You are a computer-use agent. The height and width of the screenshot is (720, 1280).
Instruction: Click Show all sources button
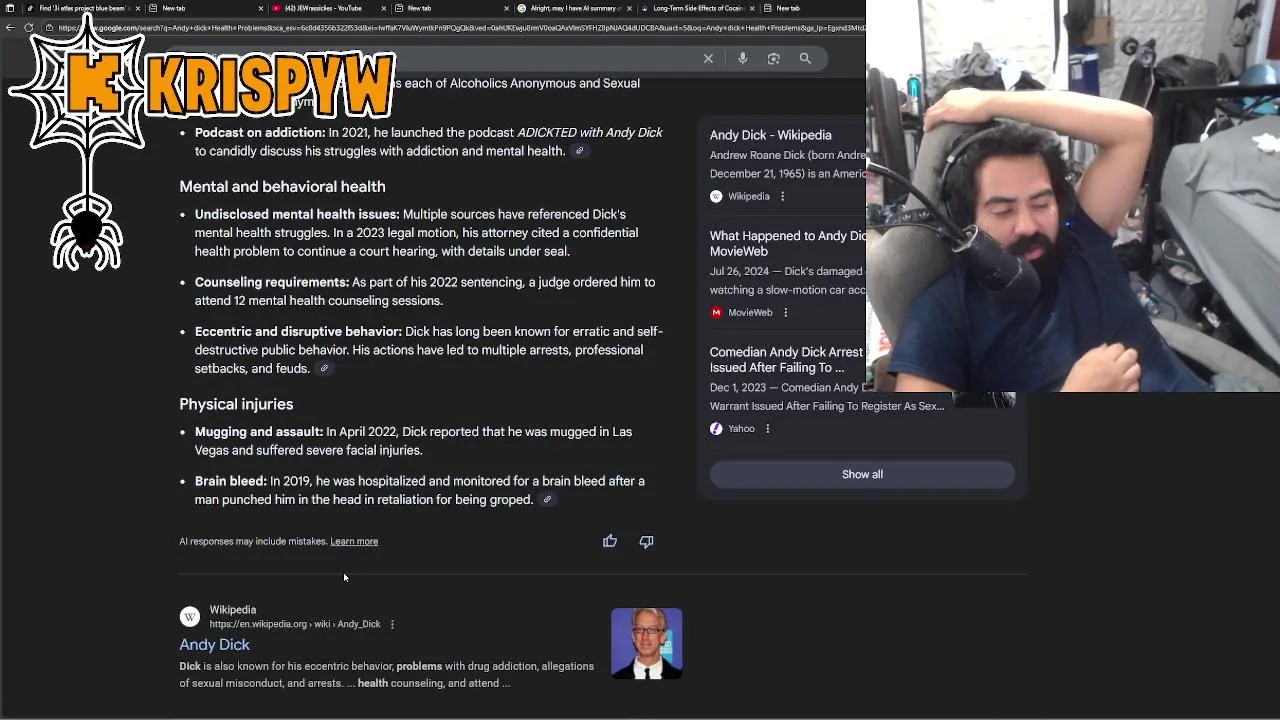tap(862, 475)
